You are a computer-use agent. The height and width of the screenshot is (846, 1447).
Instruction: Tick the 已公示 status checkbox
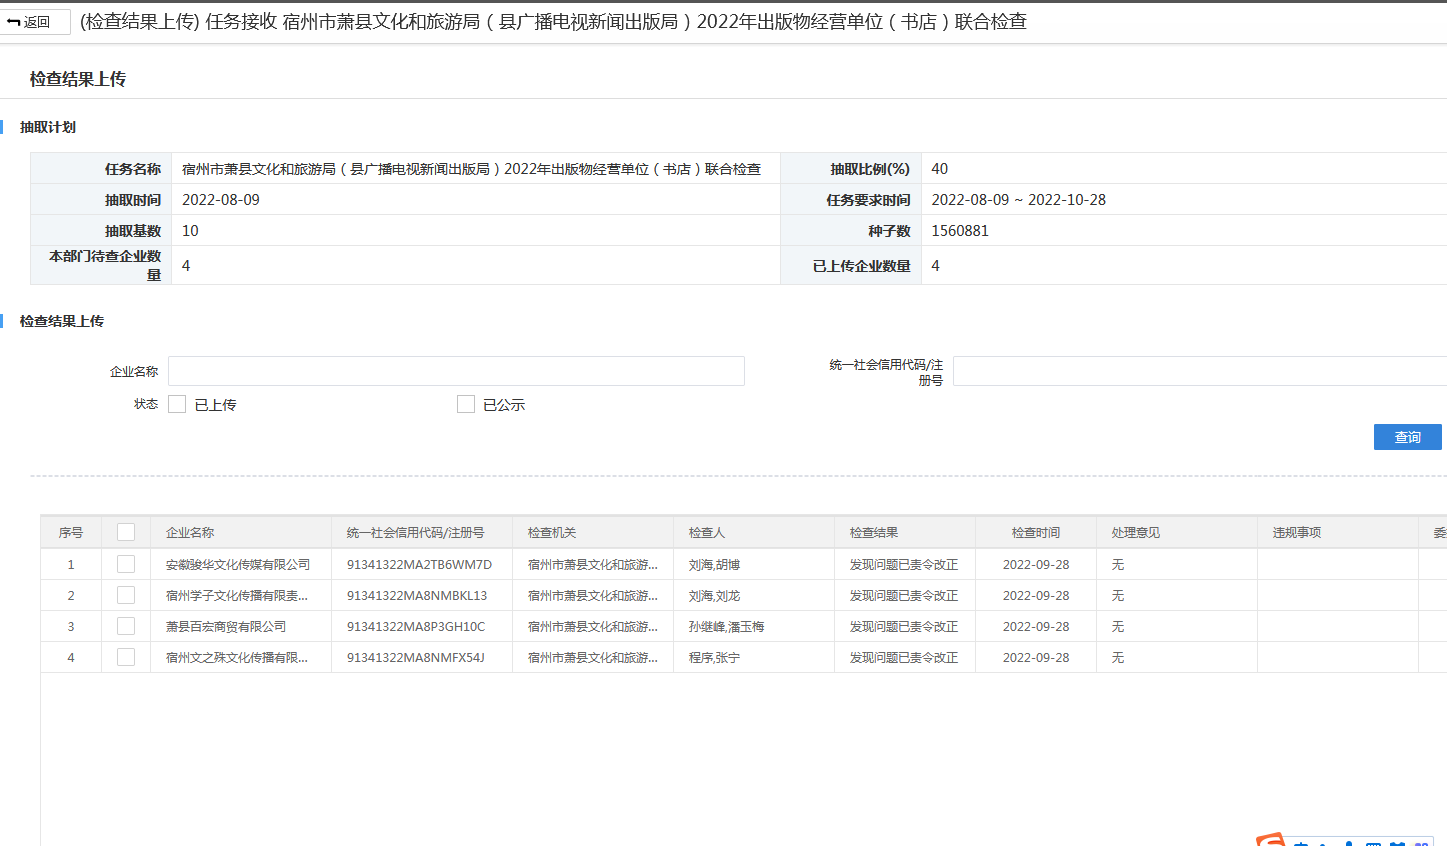pos(465,404)
